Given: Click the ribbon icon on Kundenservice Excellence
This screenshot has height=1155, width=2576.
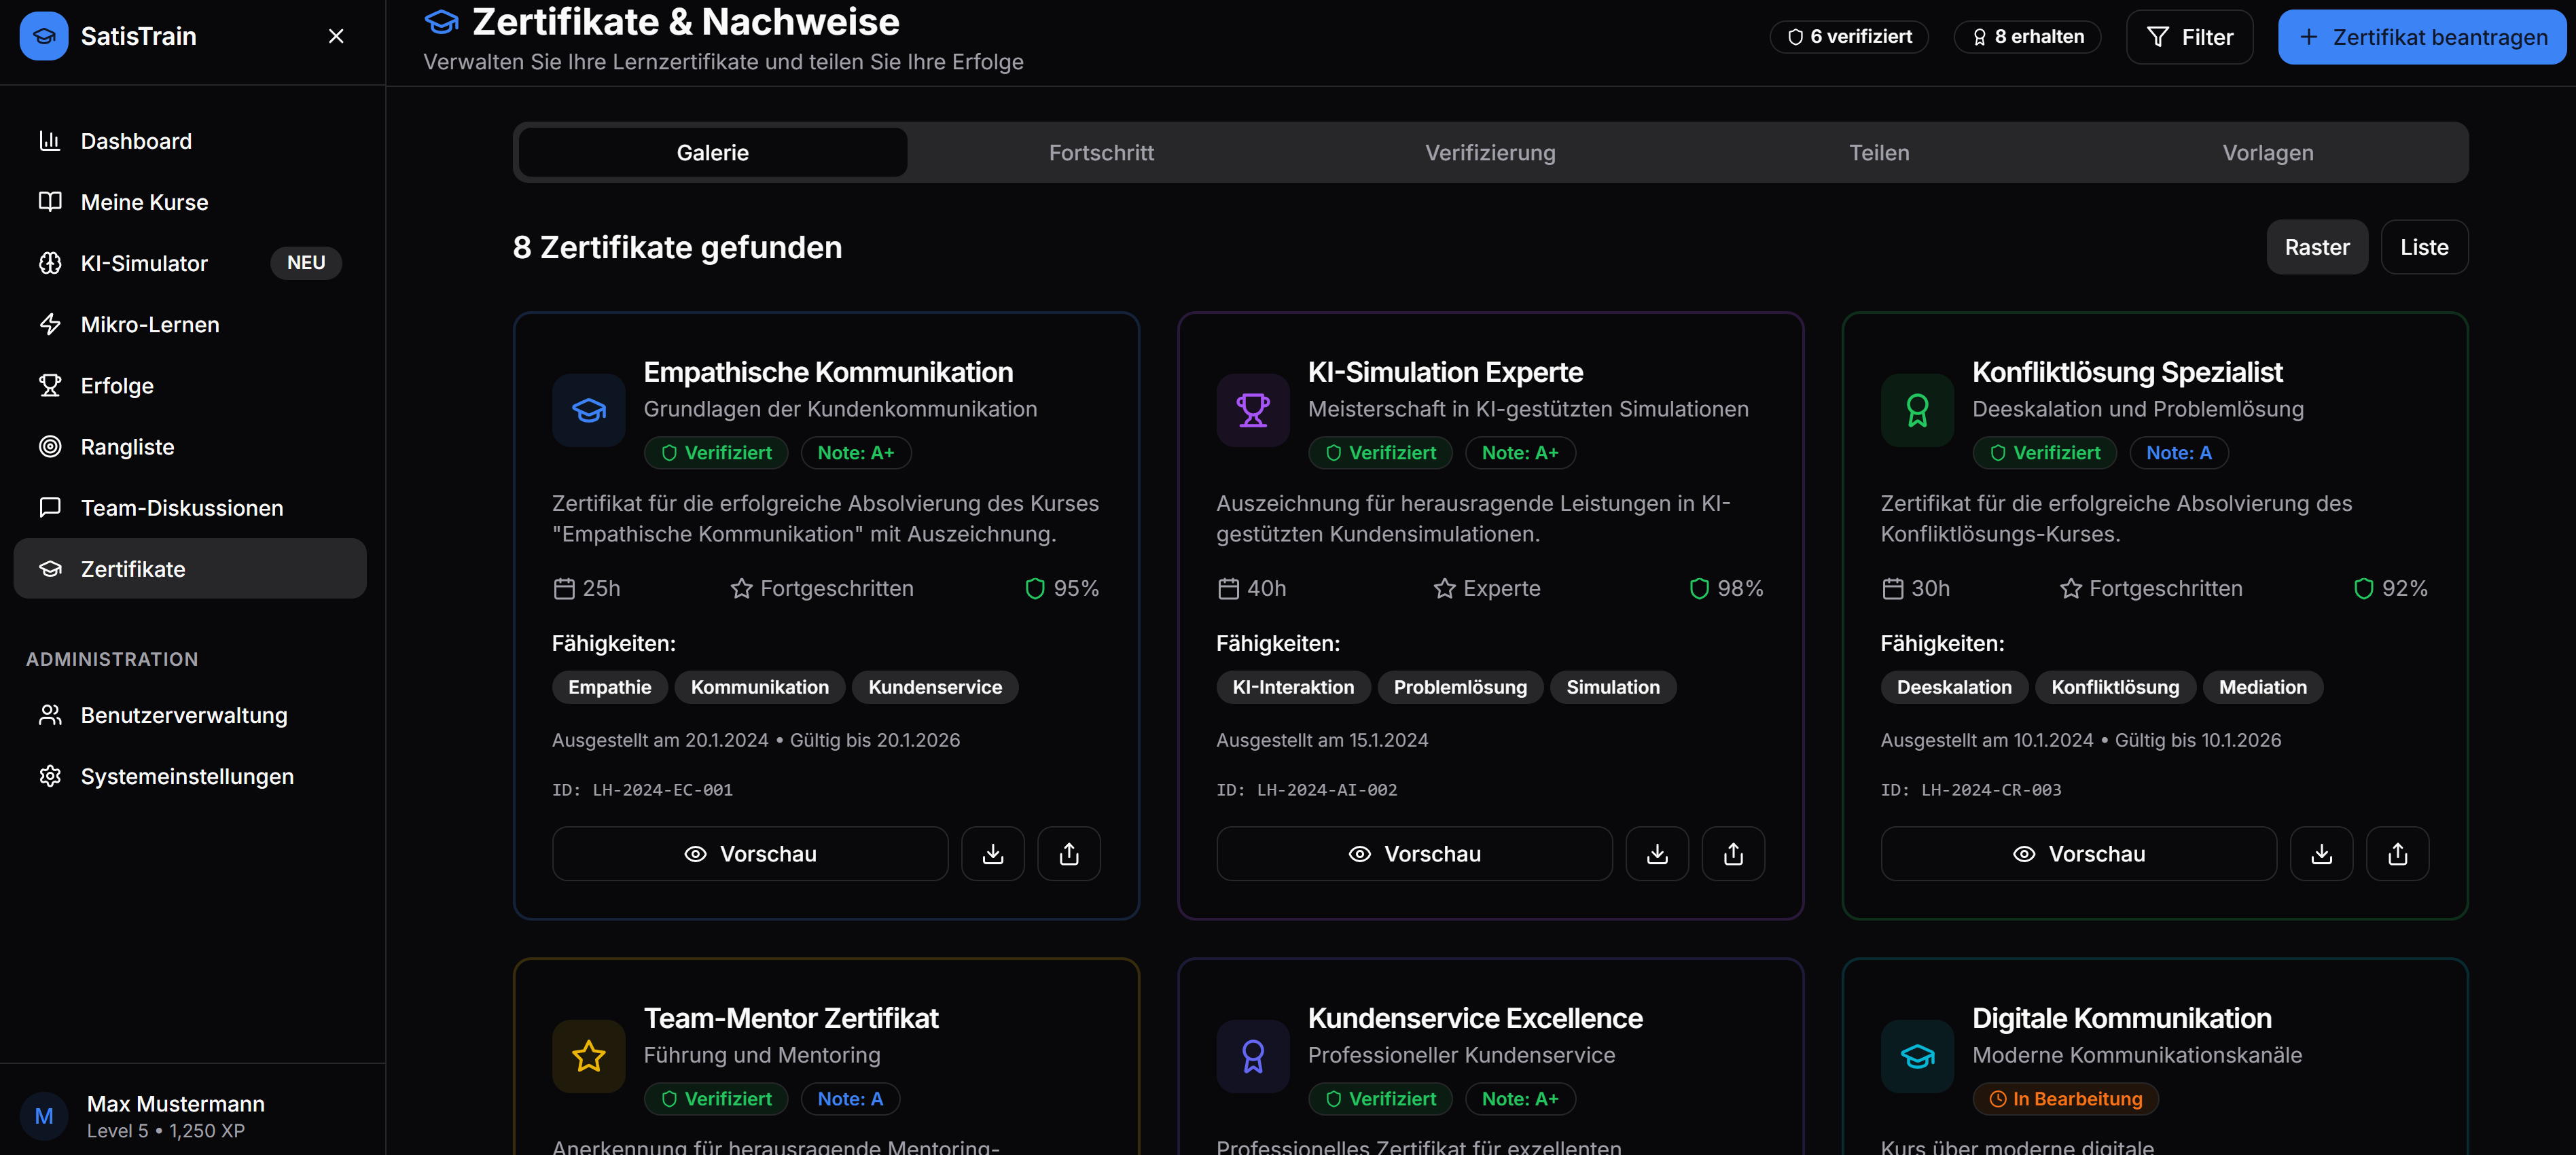Looking at the screenshot, I should tap(1253, 1056).
